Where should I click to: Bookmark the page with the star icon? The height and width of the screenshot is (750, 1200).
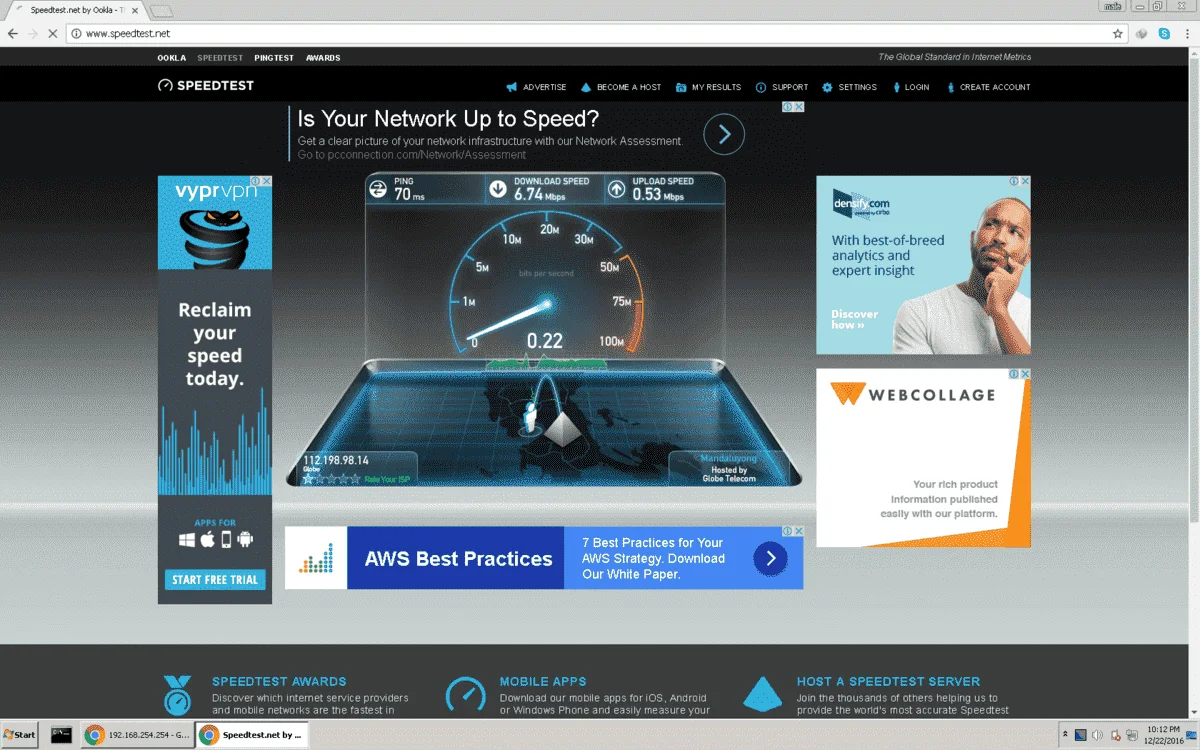[1118, 33]
